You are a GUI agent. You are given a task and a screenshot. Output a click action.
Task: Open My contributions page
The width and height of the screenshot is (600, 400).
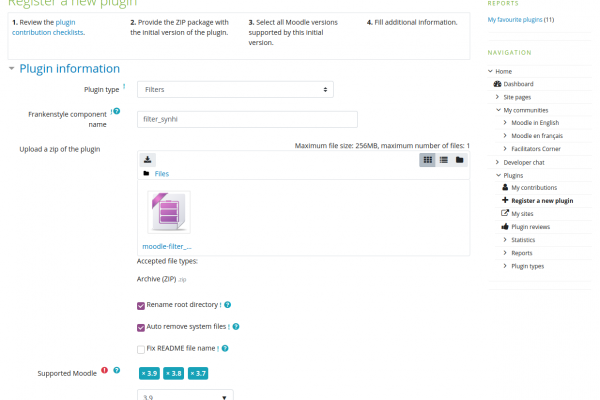(x=534, y=188)
